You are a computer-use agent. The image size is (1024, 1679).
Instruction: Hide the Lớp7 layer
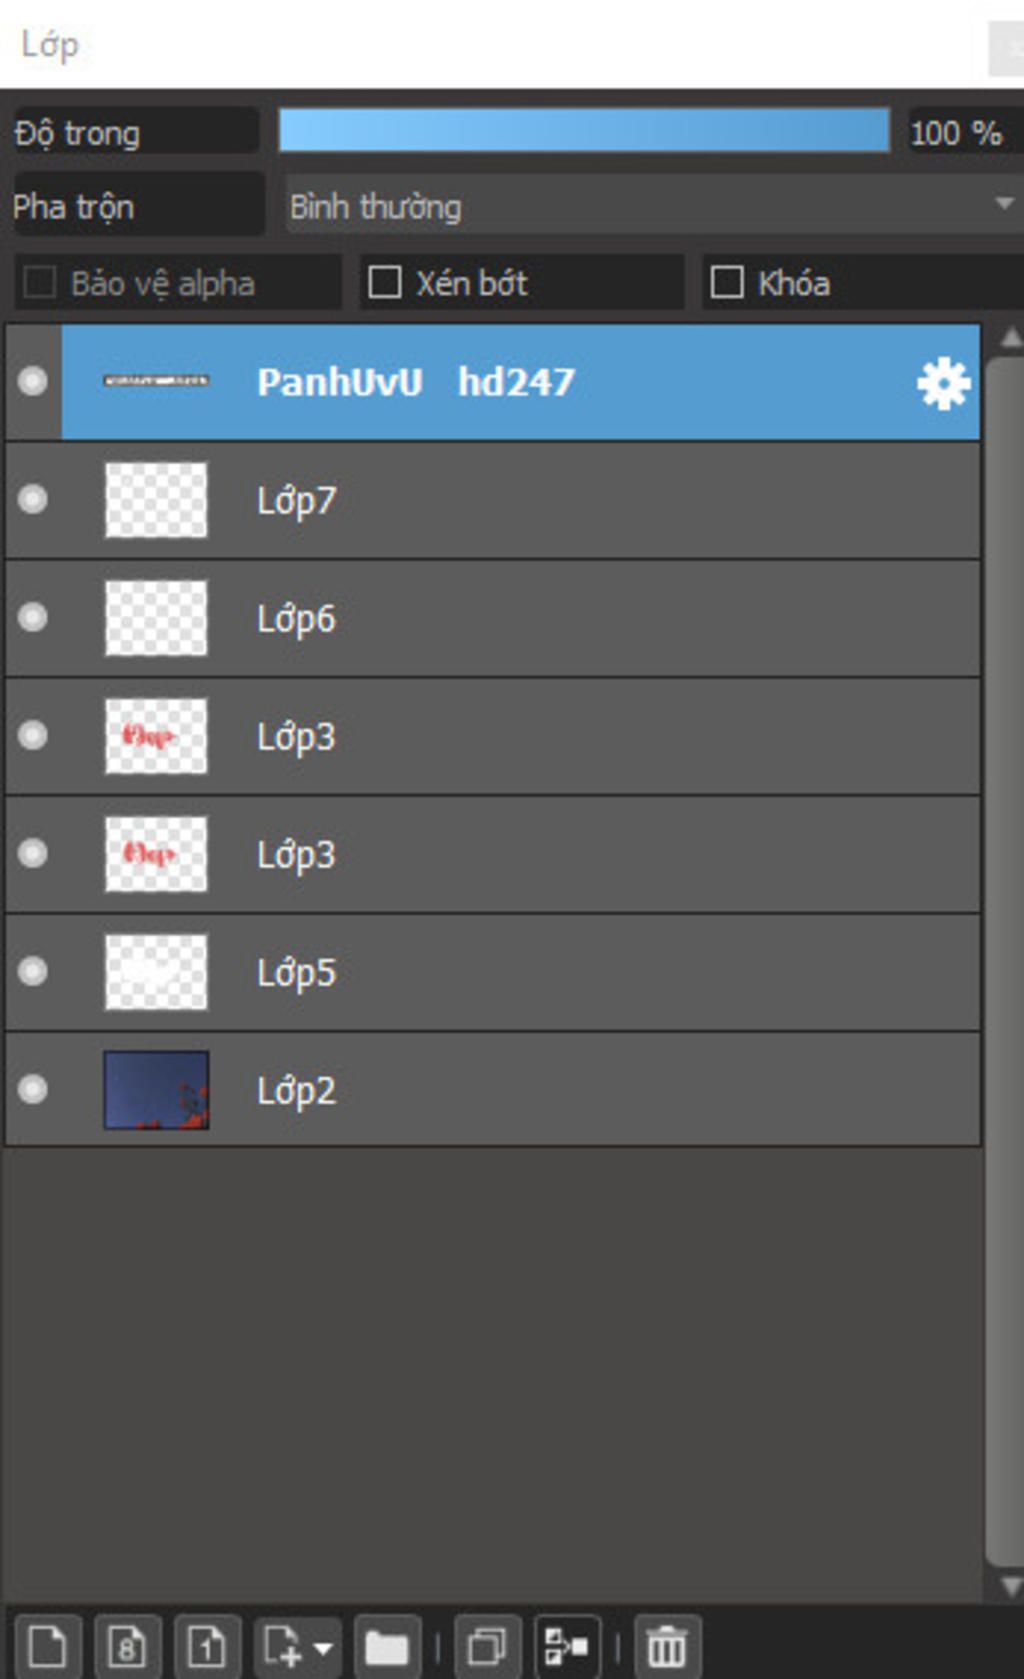point(33,499)
